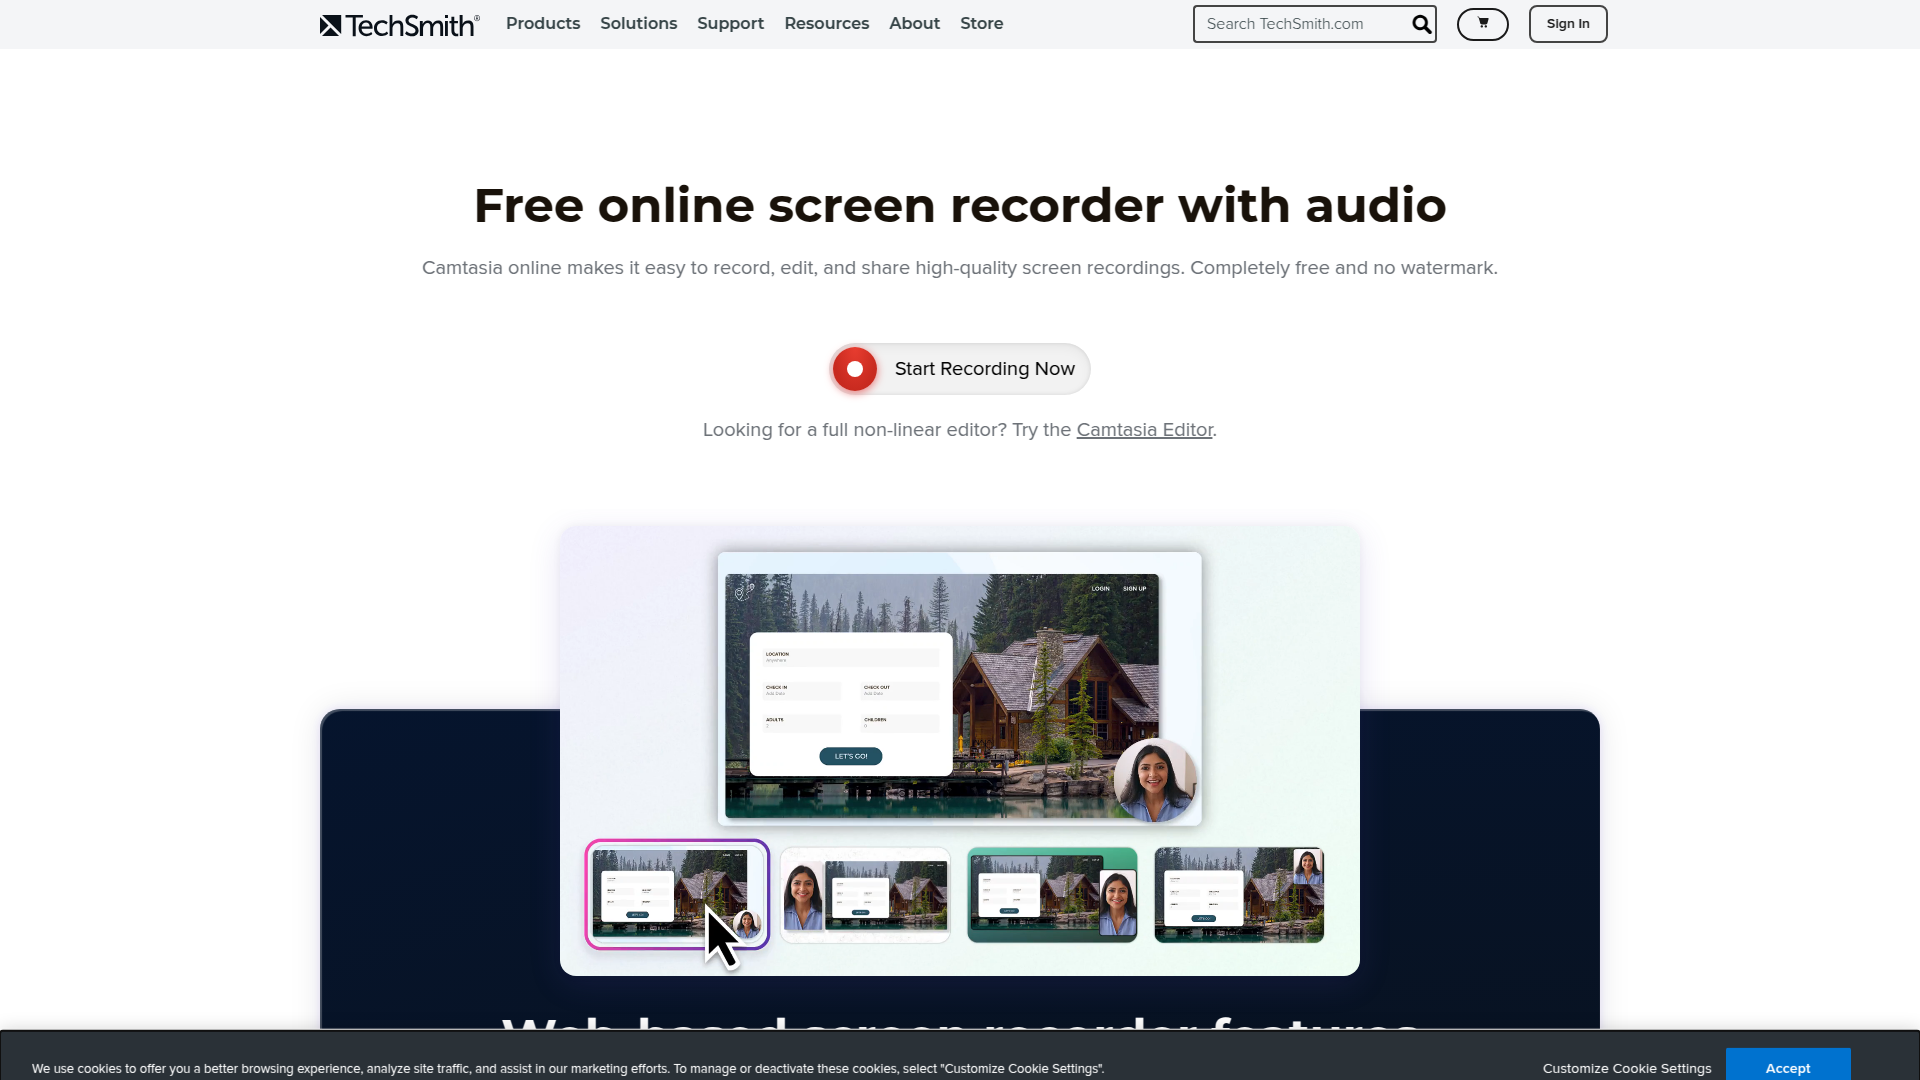Accept the cookie policy

tap(1787, 1067)
